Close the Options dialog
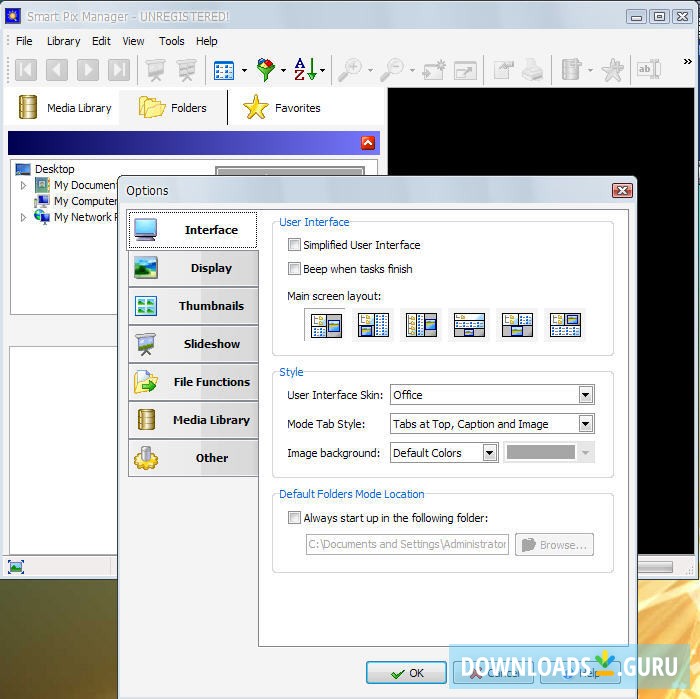 (622, 191)
